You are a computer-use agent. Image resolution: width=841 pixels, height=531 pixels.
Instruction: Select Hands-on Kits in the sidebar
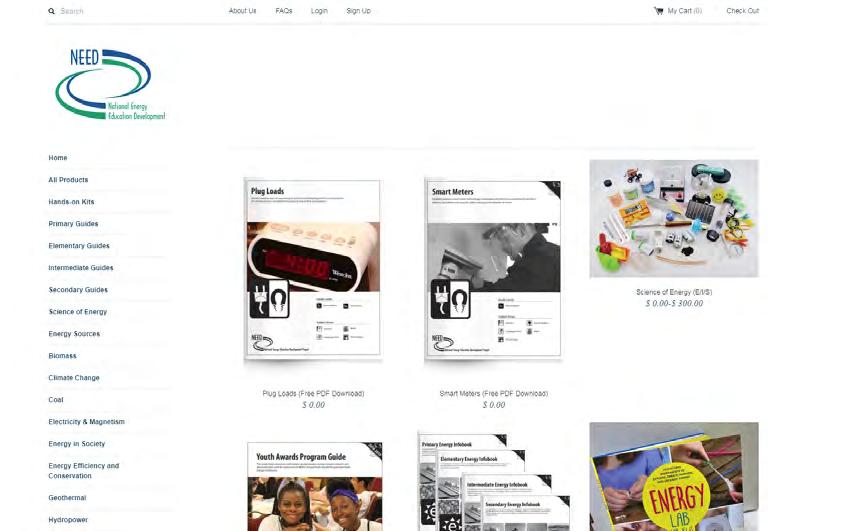coord(71,202)
